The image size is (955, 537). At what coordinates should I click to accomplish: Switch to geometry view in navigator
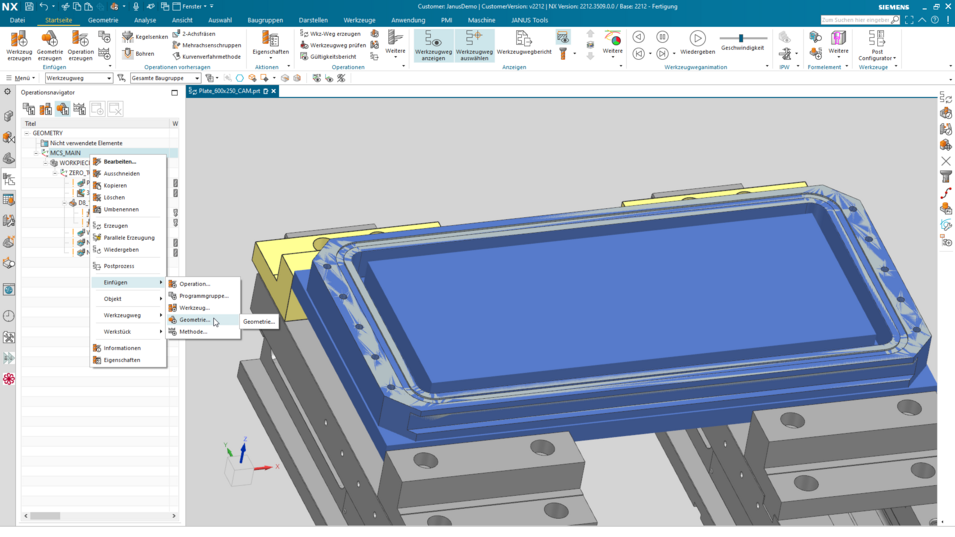63,109
